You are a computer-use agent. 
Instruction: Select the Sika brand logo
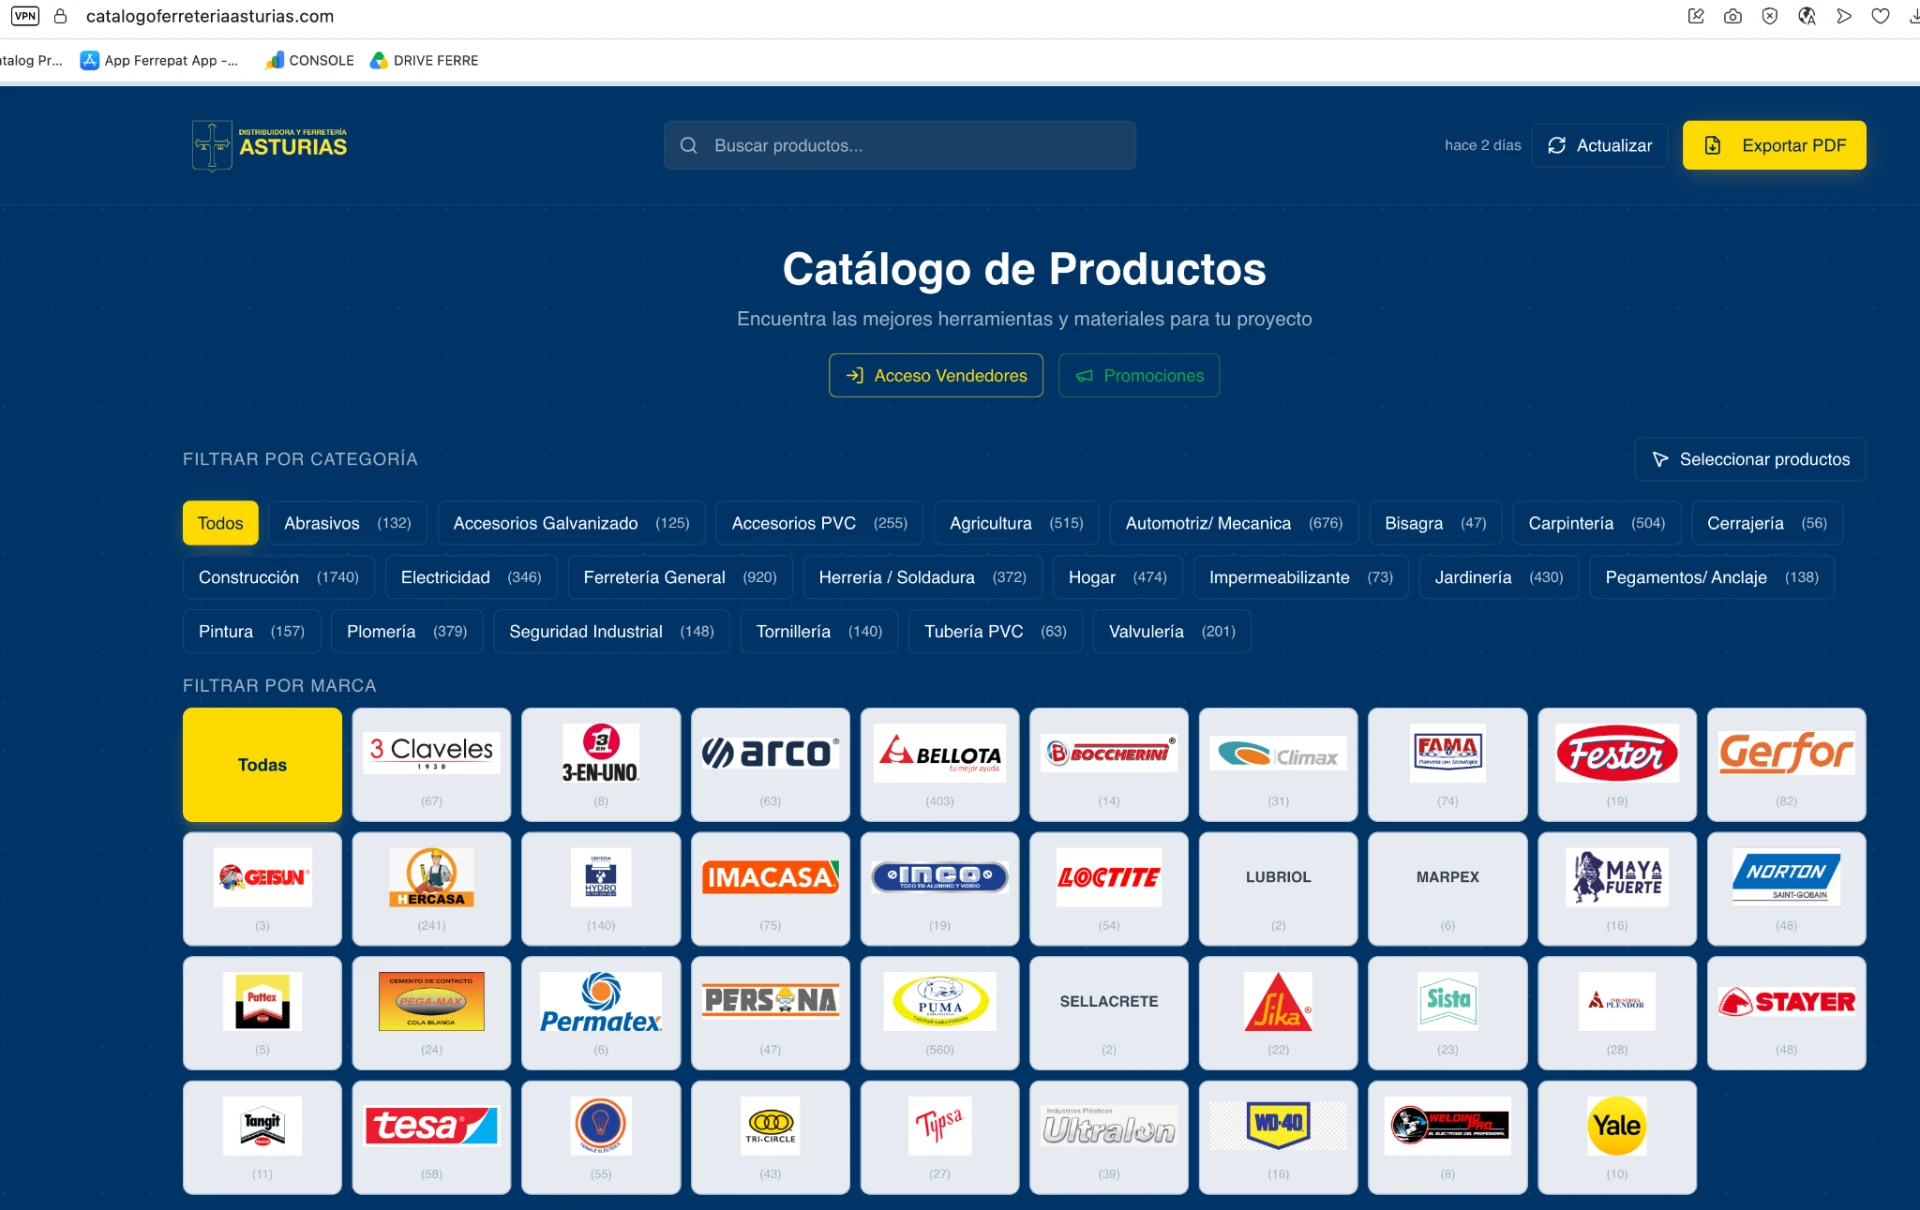tap(1278, 1012)
